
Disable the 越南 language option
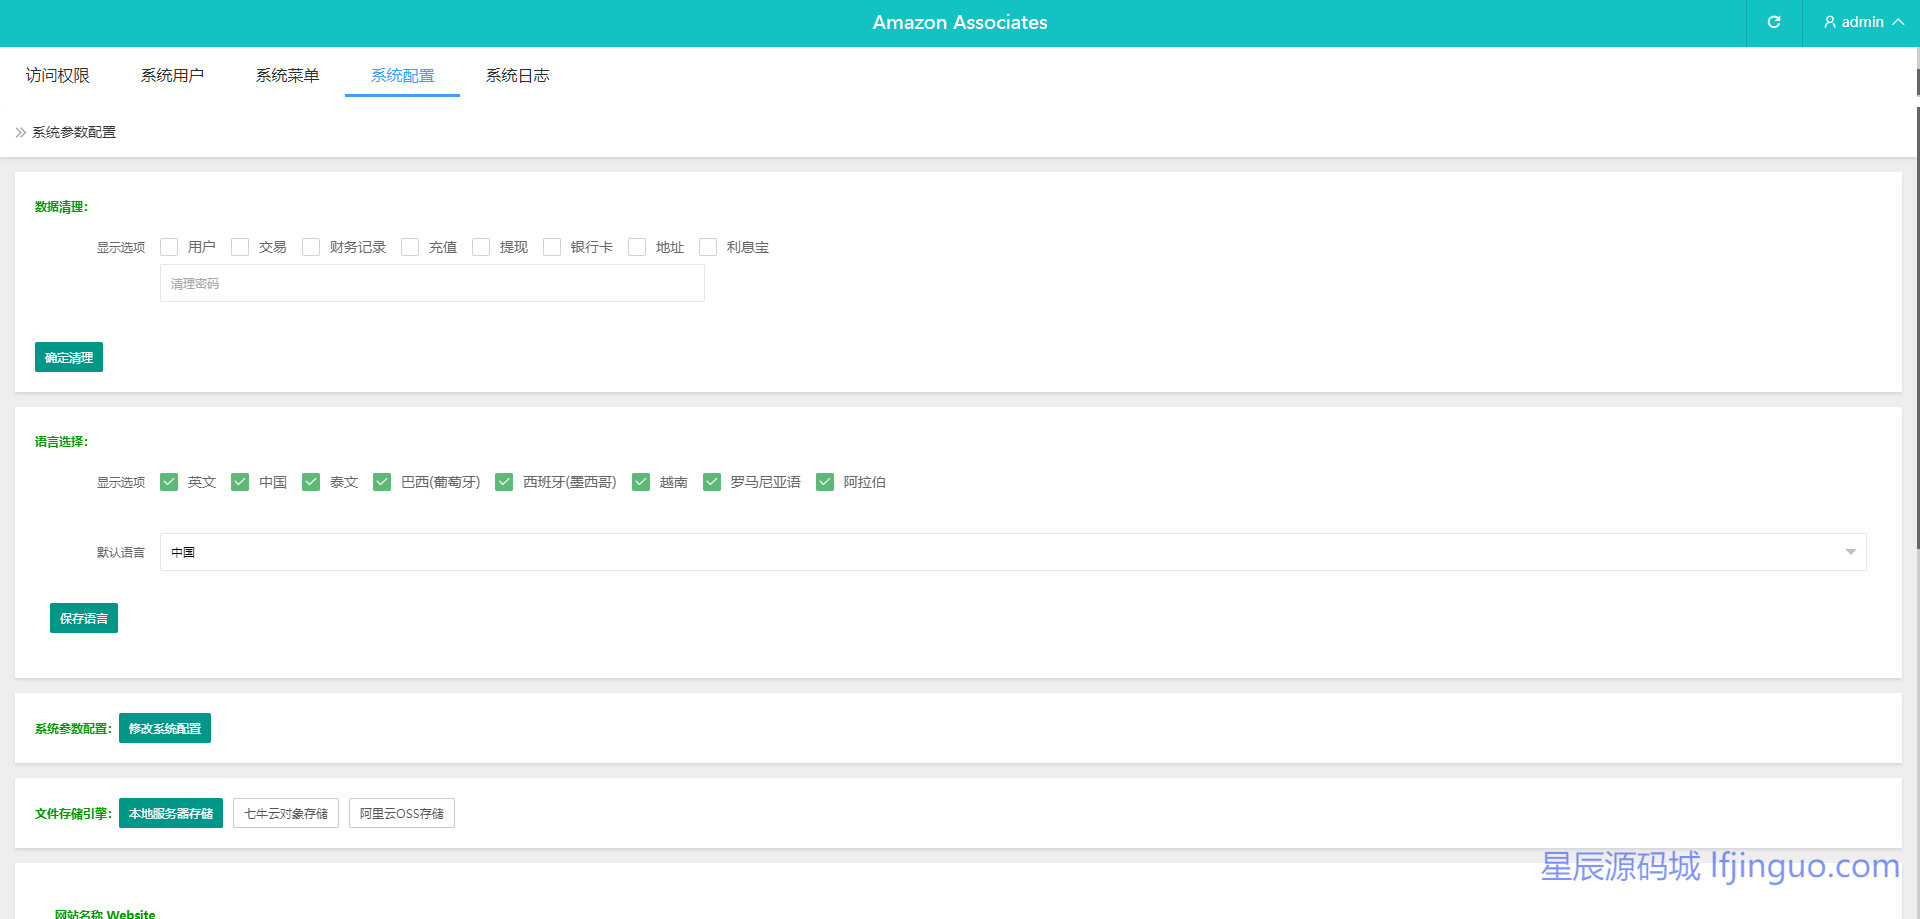641,482
